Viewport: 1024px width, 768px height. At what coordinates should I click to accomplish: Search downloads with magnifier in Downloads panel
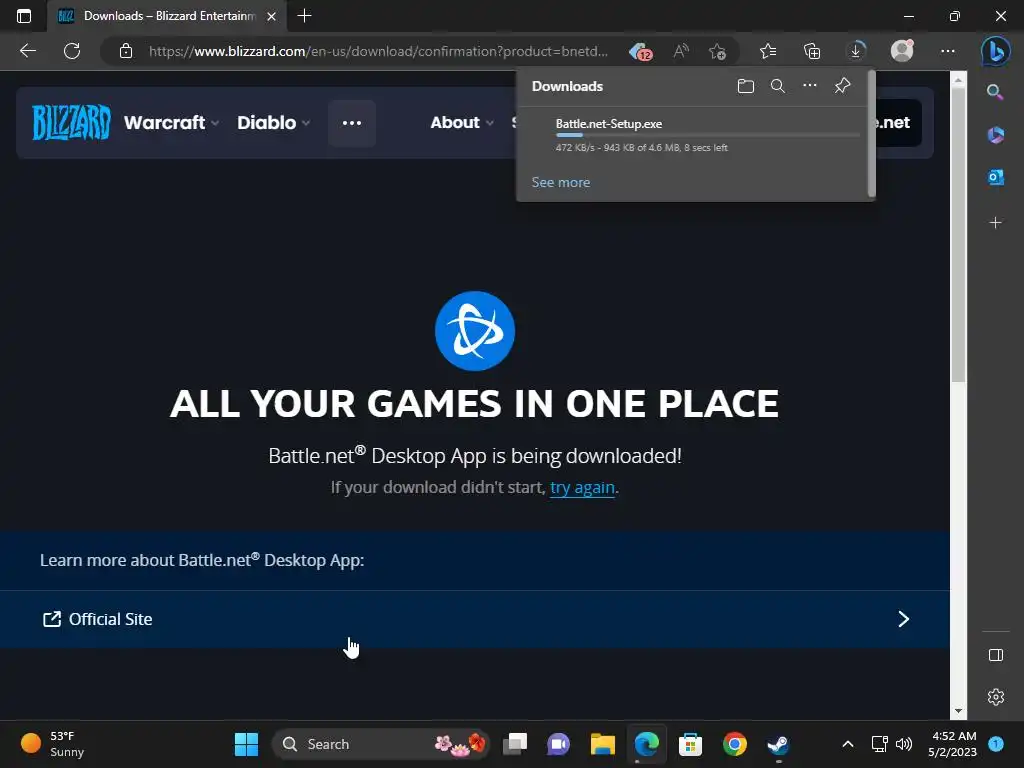coord(777,86)
